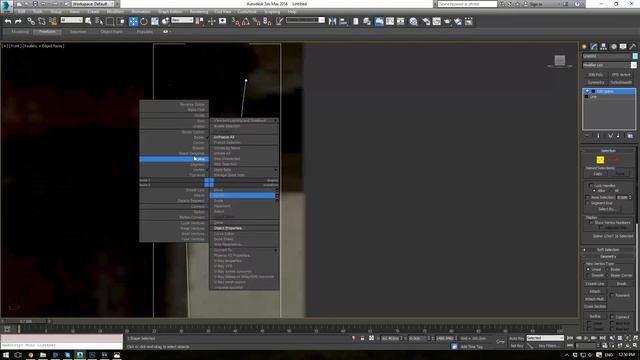Select the Linear vertex type radio

pos(588,269)
